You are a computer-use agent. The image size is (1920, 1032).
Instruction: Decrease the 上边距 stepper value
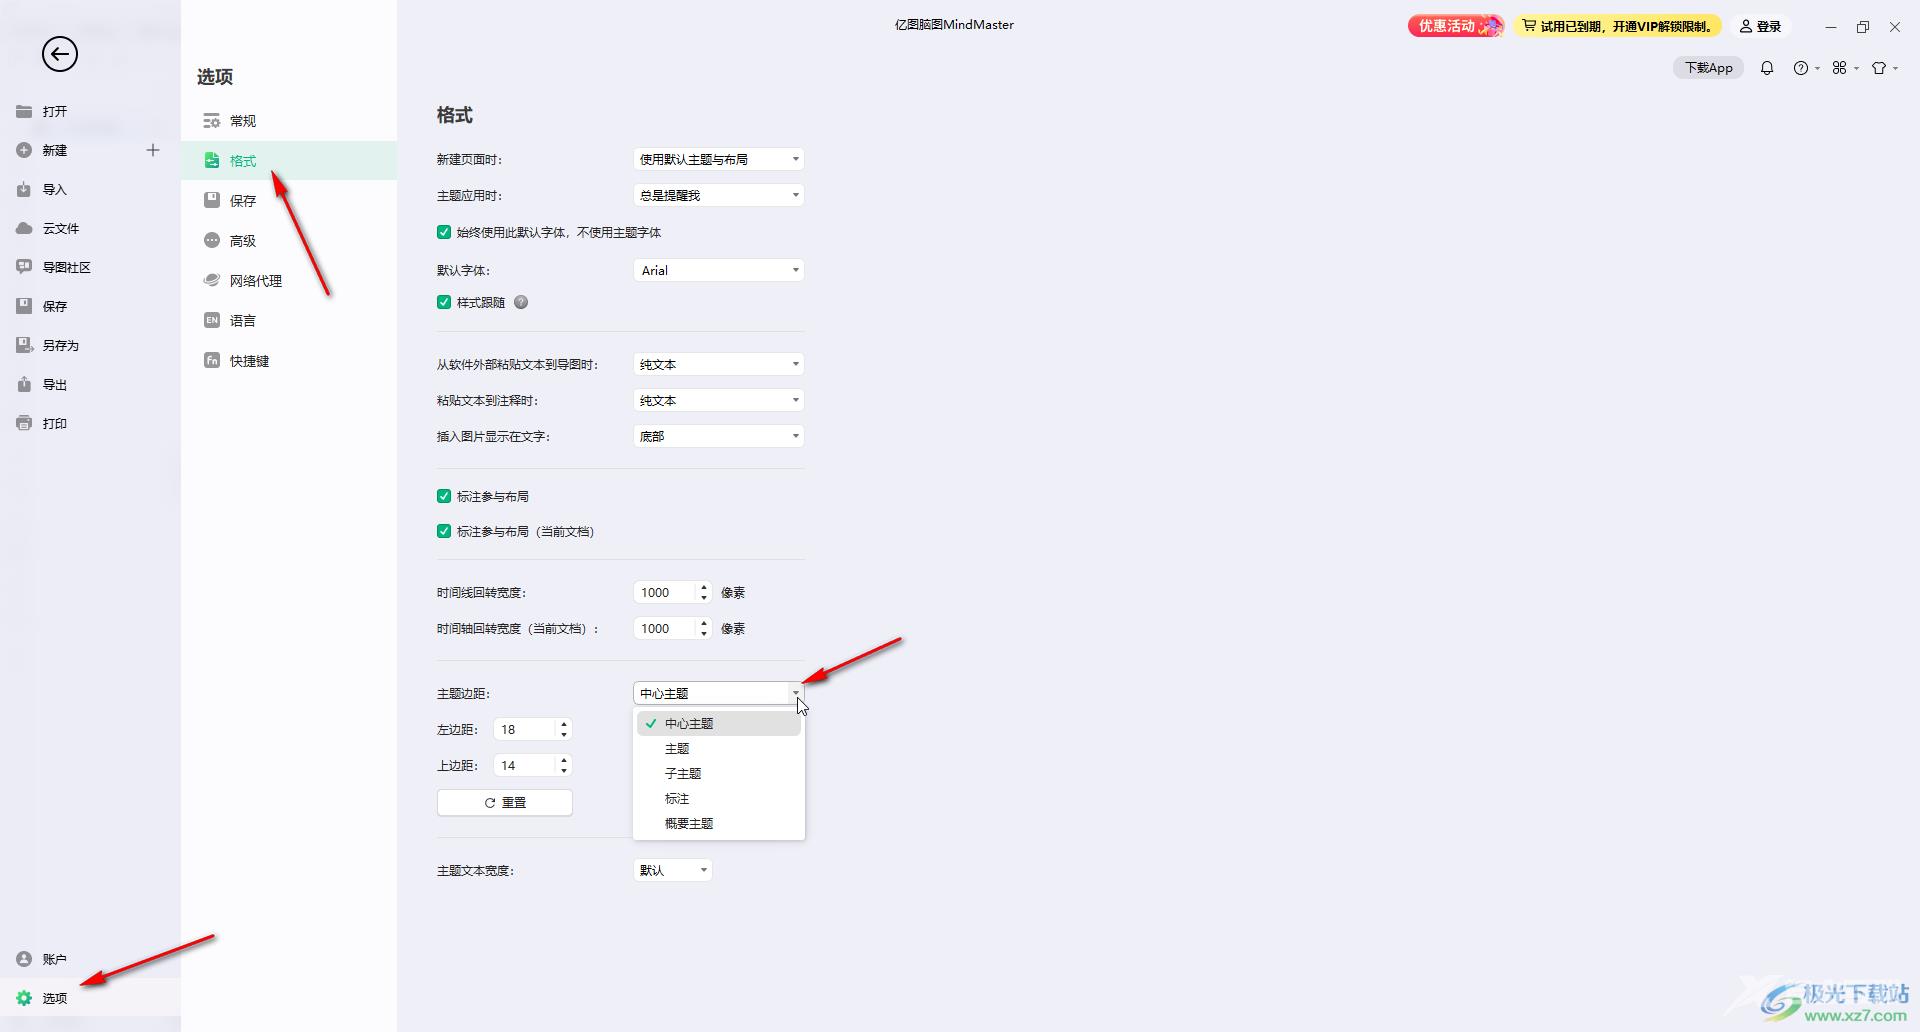coord(564,771)
